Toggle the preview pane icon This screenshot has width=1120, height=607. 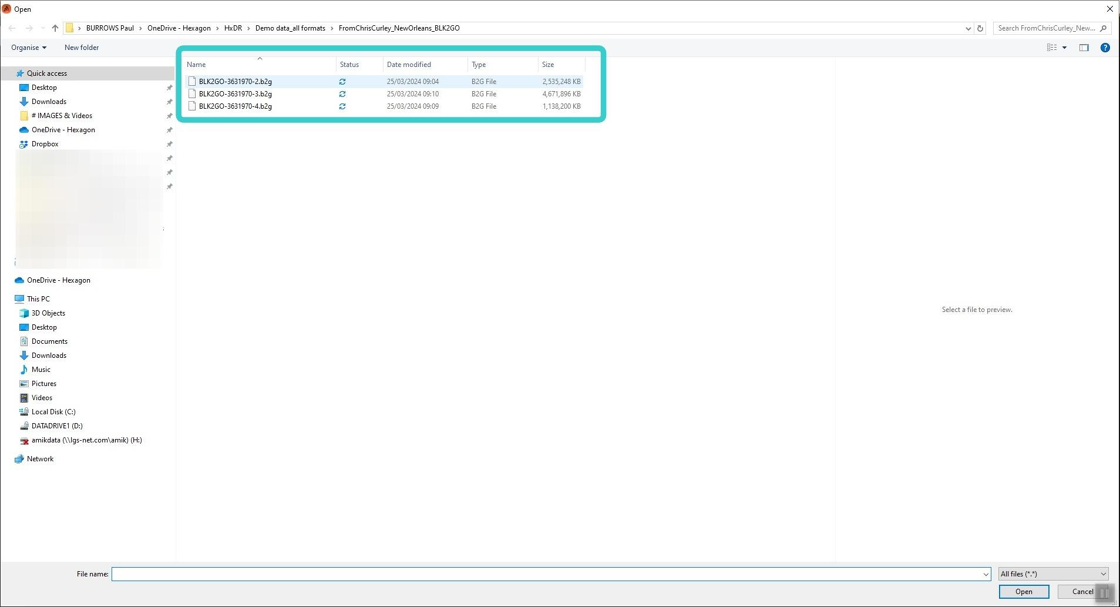1084,48
